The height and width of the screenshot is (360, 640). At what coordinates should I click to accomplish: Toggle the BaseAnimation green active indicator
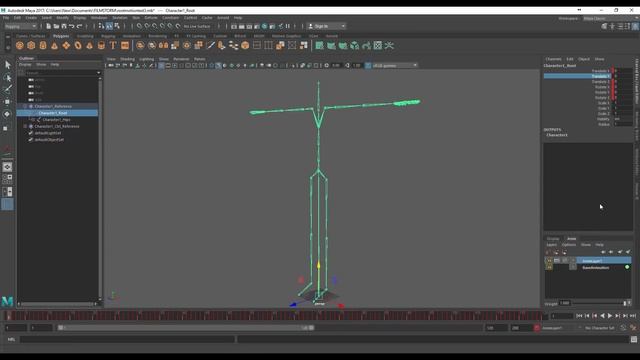(x=627, y=267)
